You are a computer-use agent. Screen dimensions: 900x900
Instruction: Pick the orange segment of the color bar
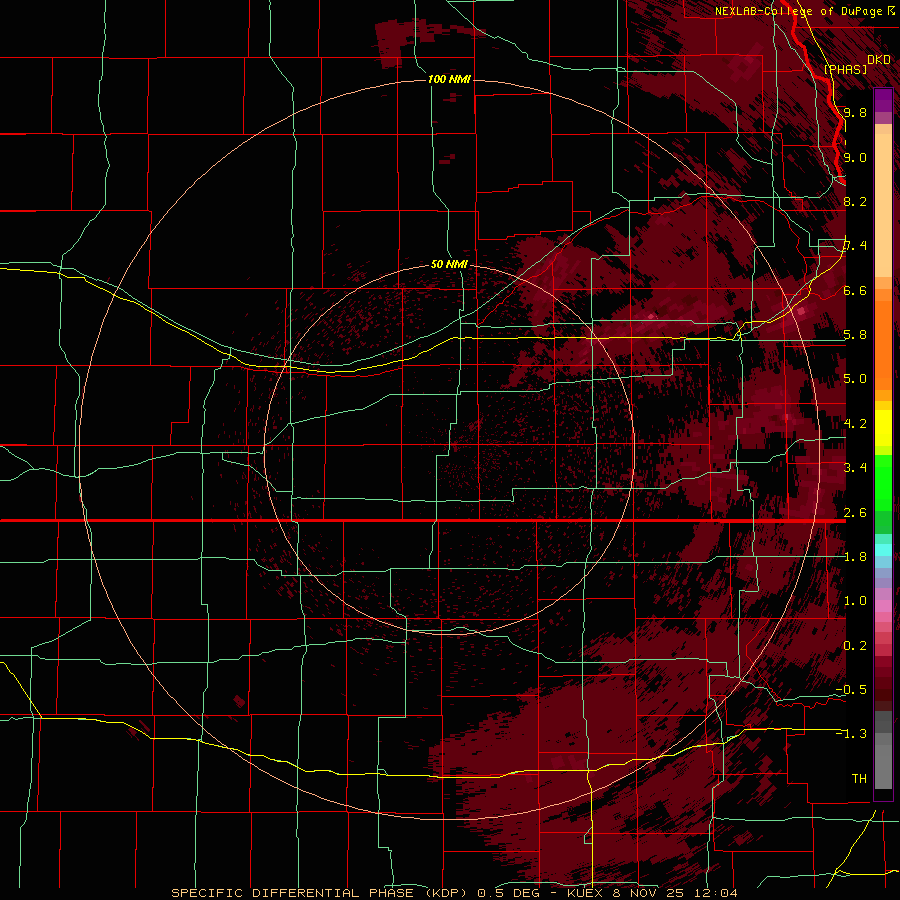(883, 339)
